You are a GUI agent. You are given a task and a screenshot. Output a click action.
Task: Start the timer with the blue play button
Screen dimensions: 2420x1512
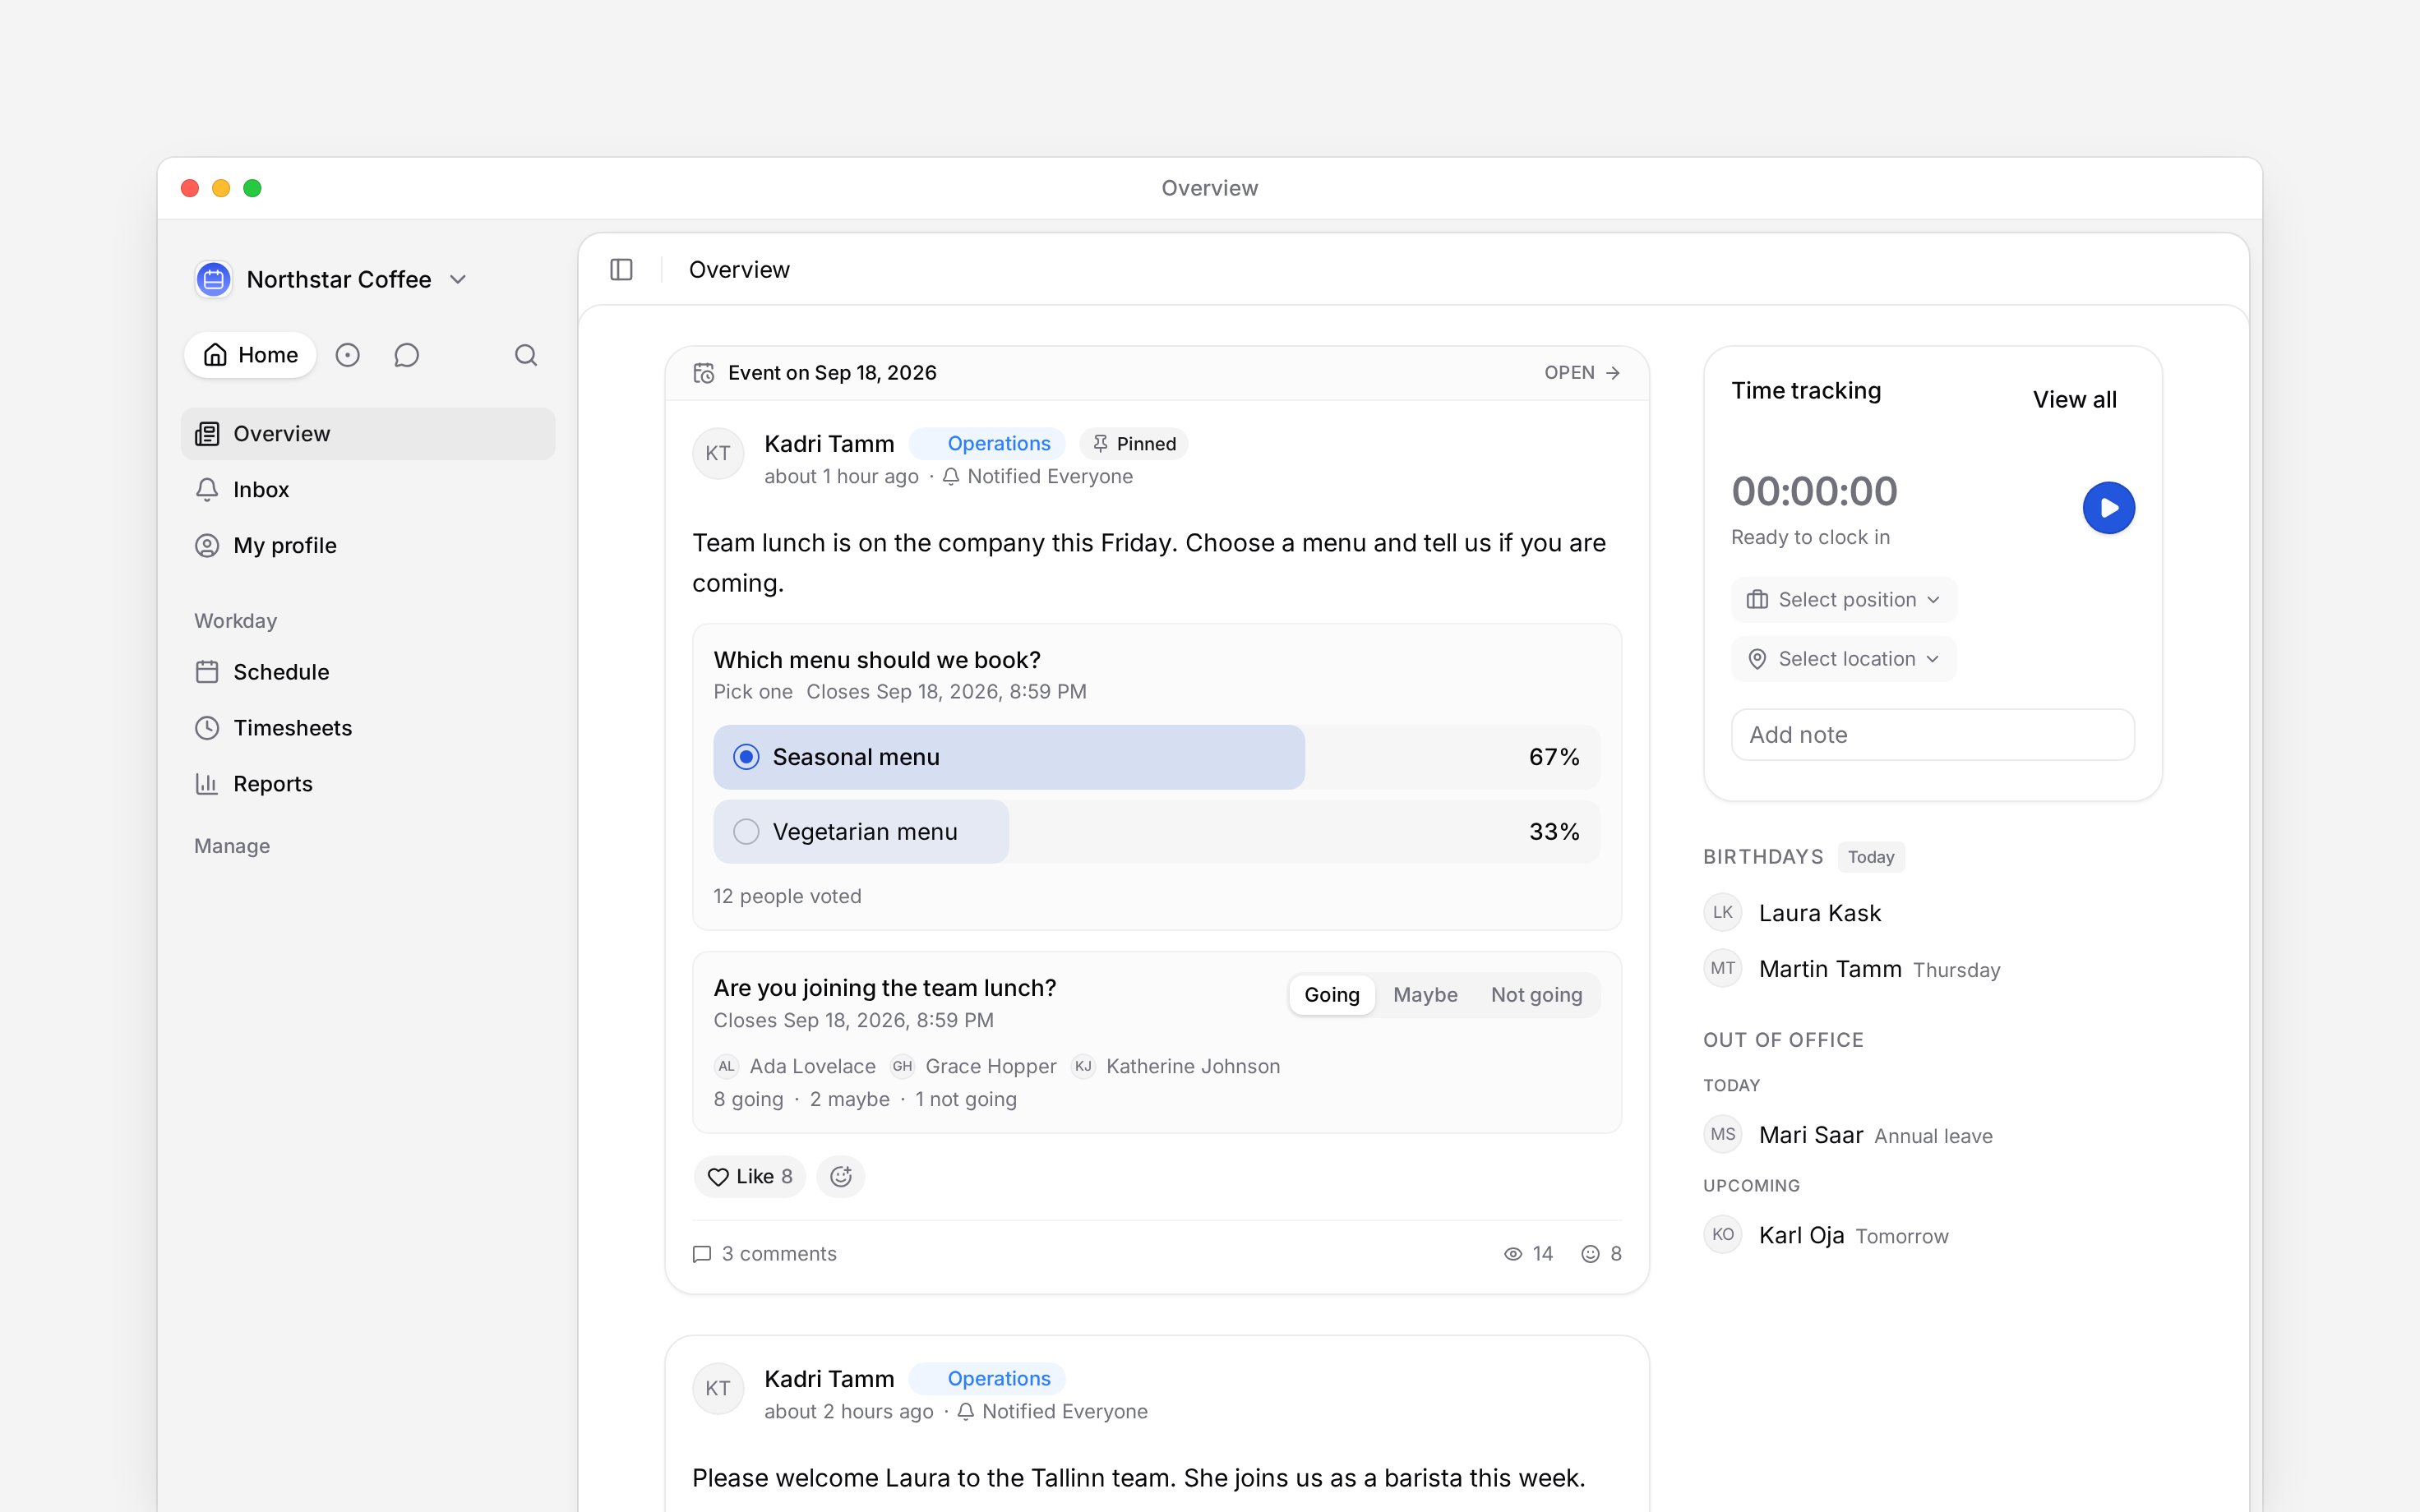pos(2108,508)
